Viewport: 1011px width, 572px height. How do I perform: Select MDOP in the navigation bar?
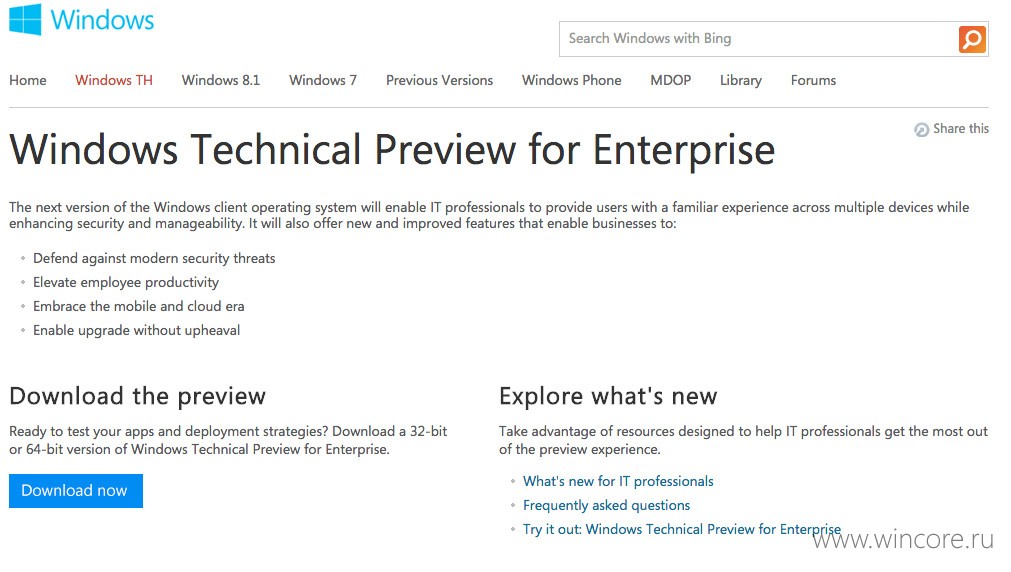point(671,81)
